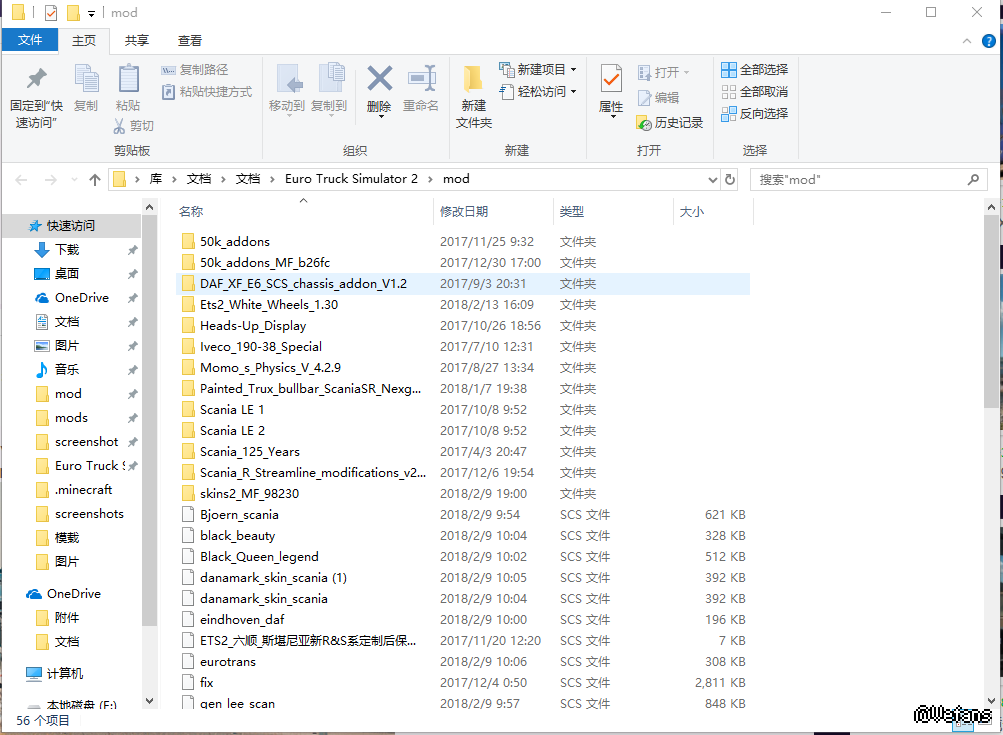Open History (历史记录)
Viewport: 1003px width, 735px height.
click(x=670, y=122)
